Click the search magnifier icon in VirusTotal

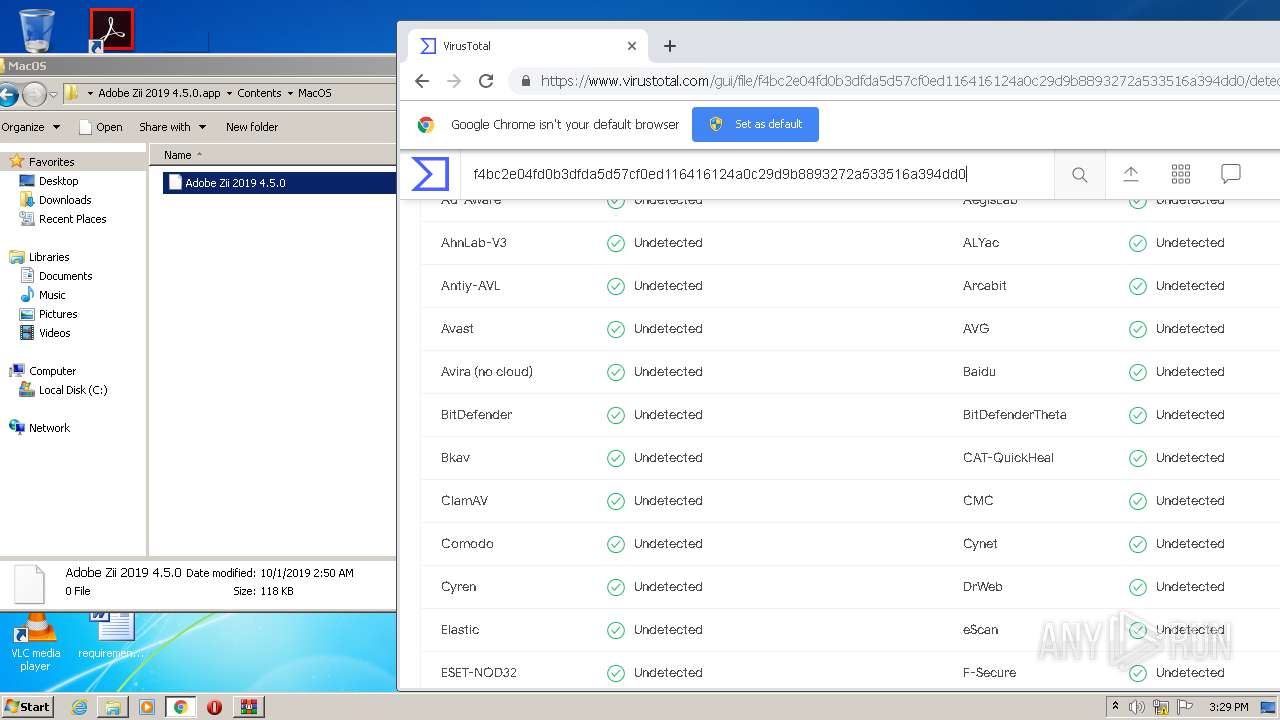1079,175
